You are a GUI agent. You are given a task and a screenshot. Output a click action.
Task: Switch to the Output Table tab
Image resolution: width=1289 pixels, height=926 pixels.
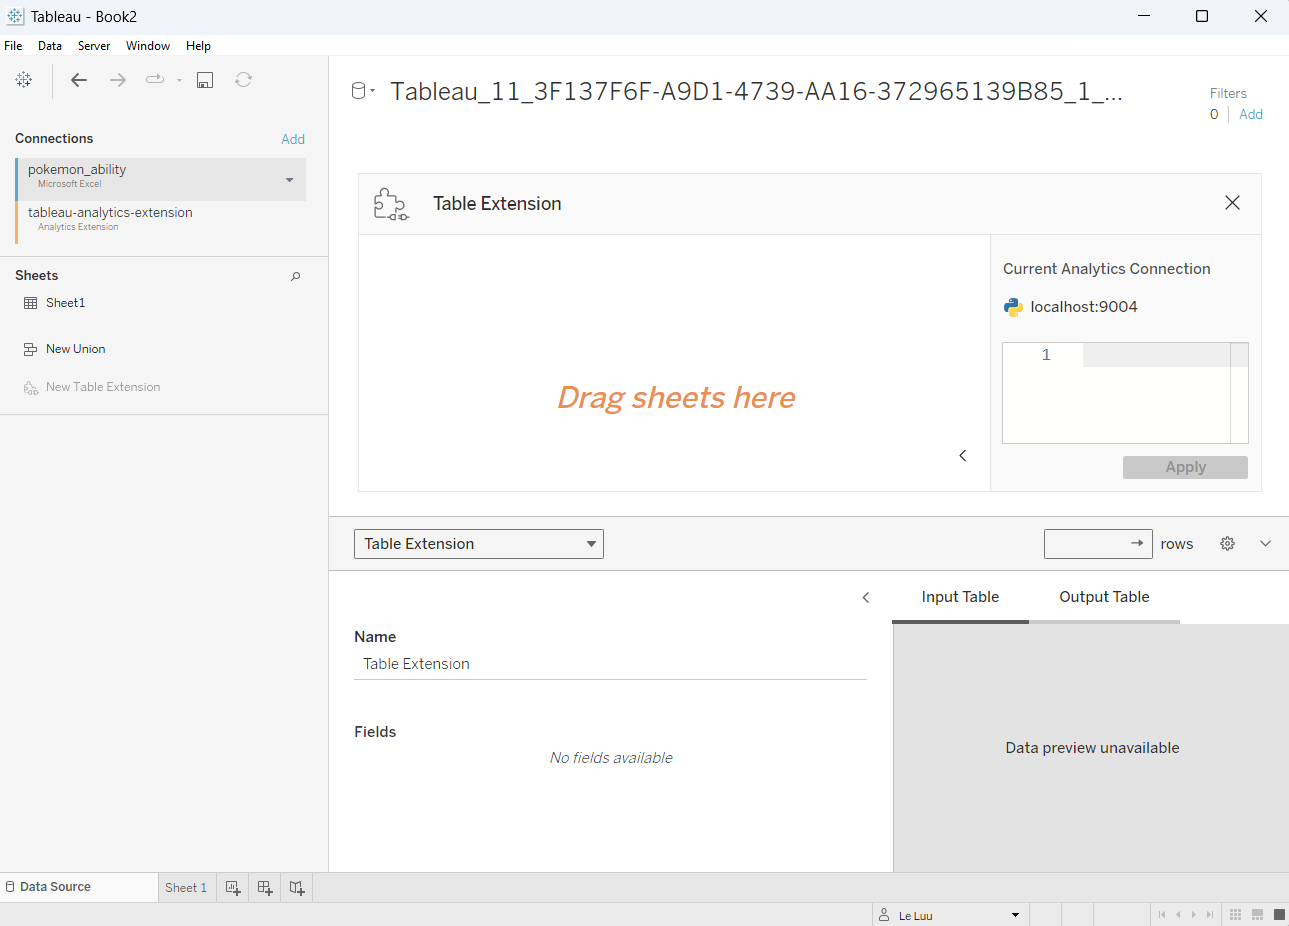(1104, 597)
